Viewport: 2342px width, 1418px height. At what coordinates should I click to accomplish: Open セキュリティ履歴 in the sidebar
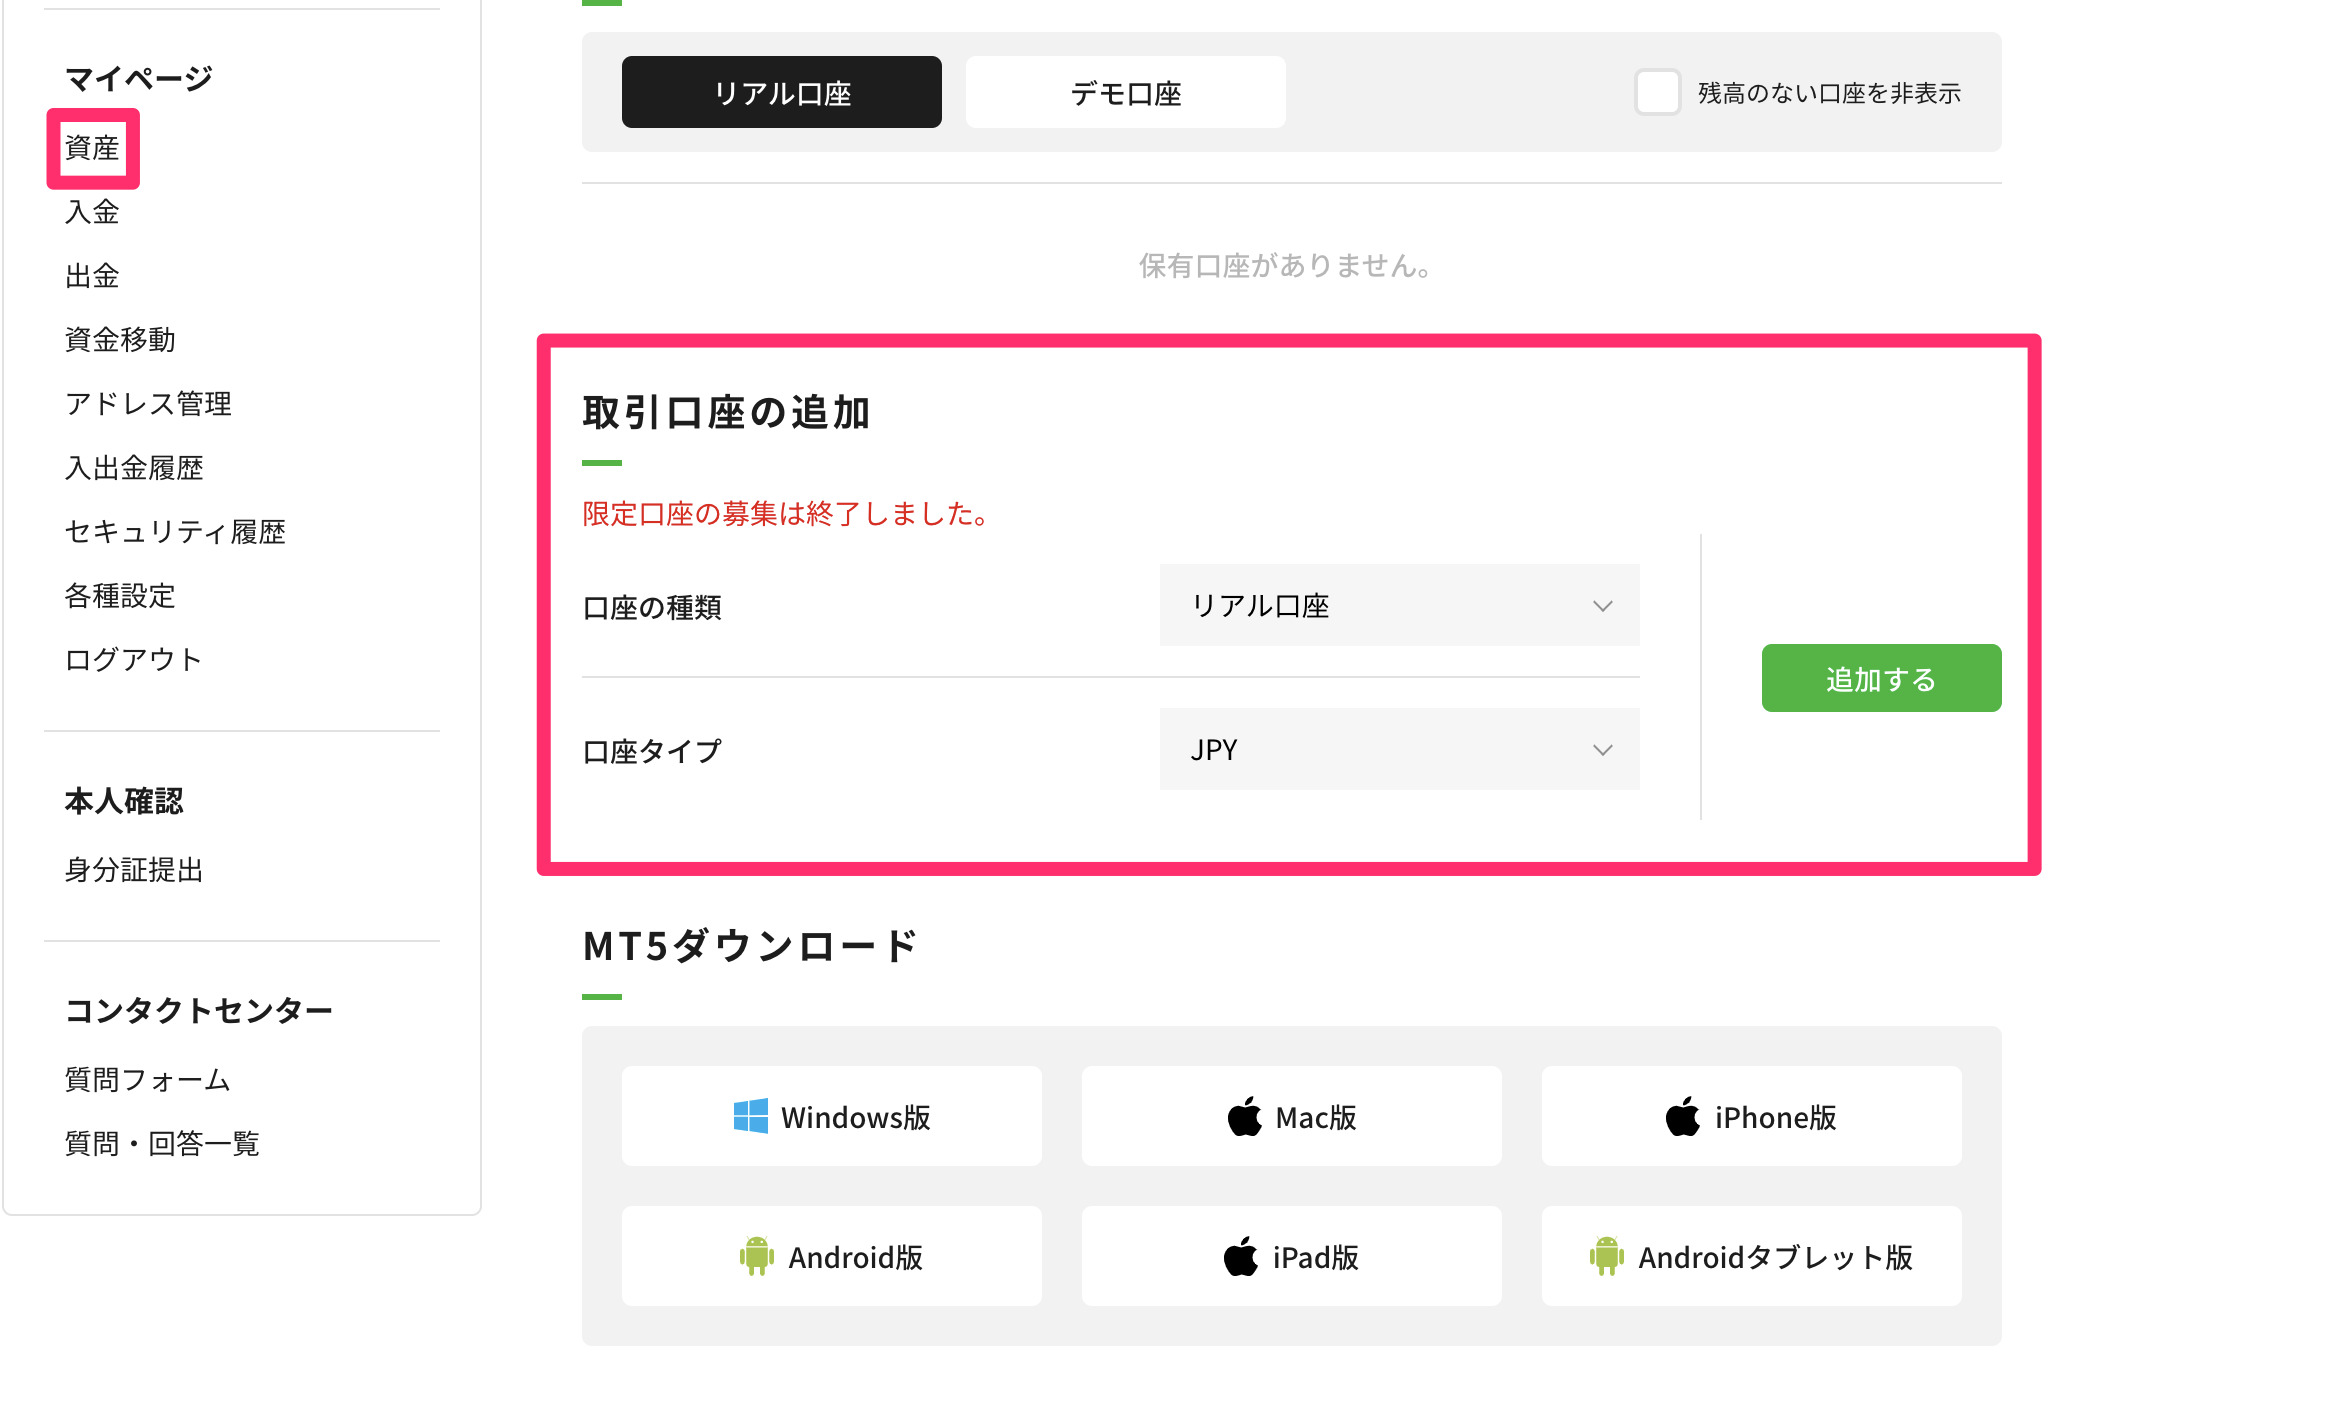[x=175, y=532]
